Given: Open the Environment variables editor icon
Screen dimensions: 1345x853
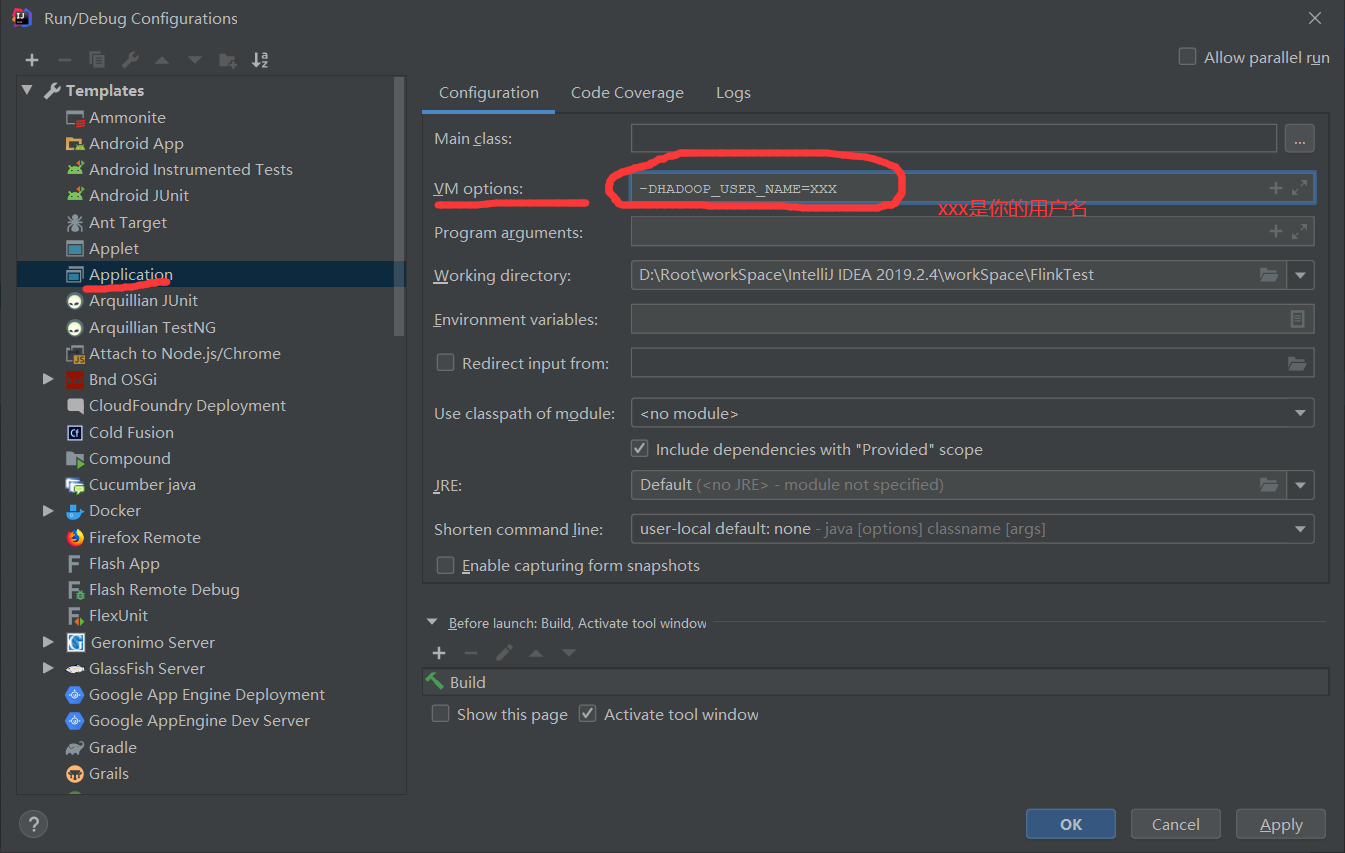Looking at the screenshot, I should point(1297,319).
